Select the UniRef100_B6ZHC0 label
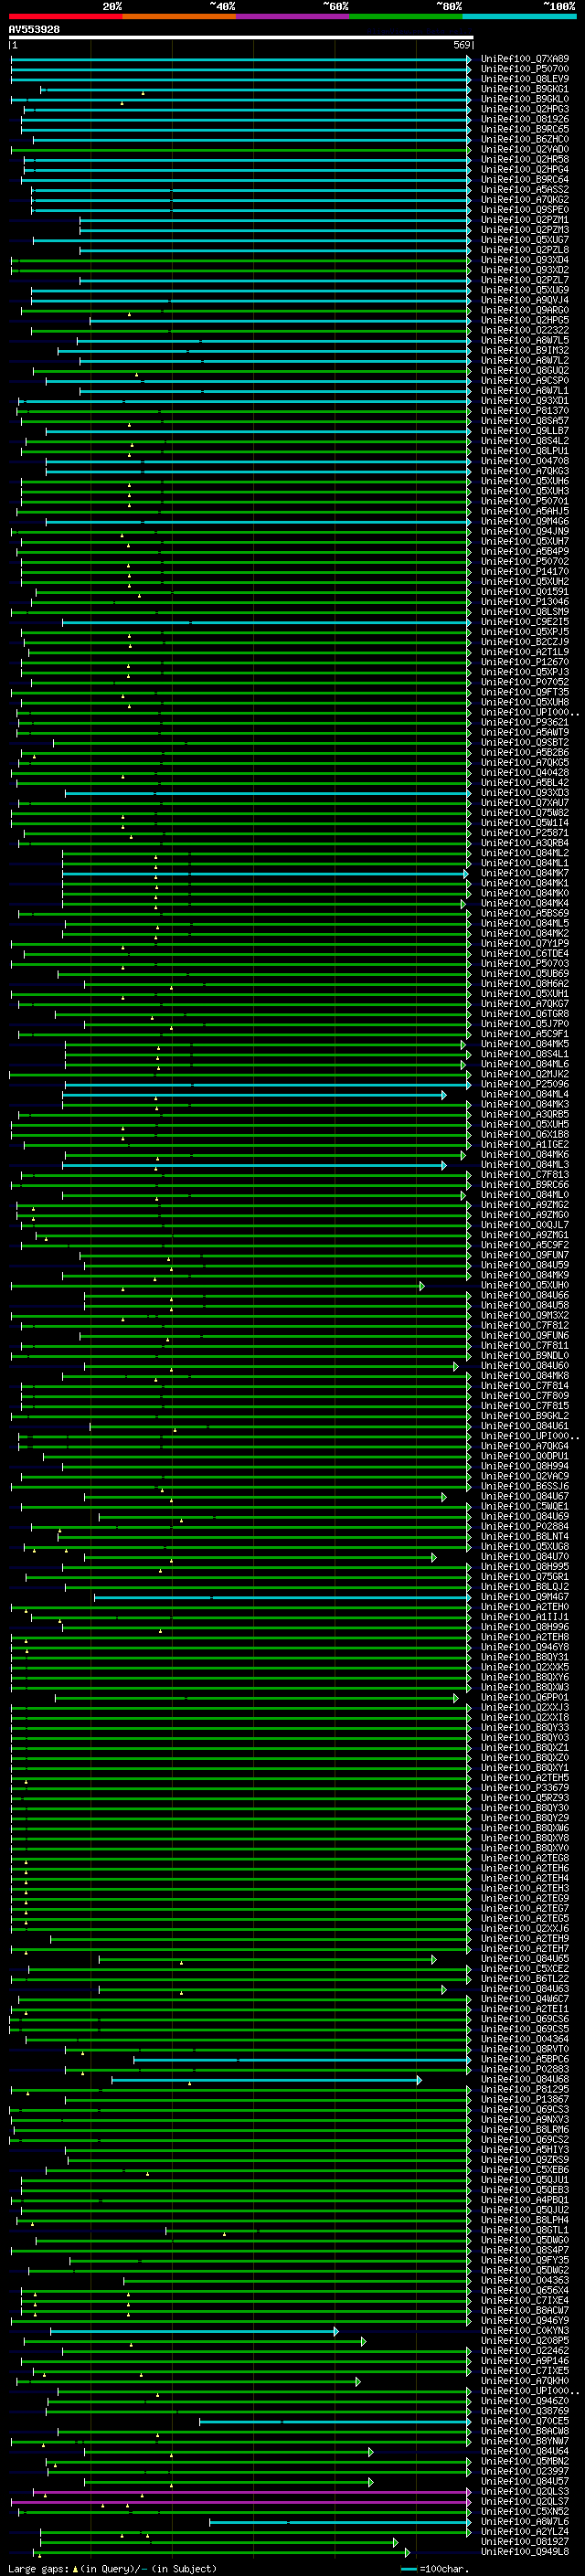The width and height of the screenshot is (585, 2576). click(x=525, y=139)
